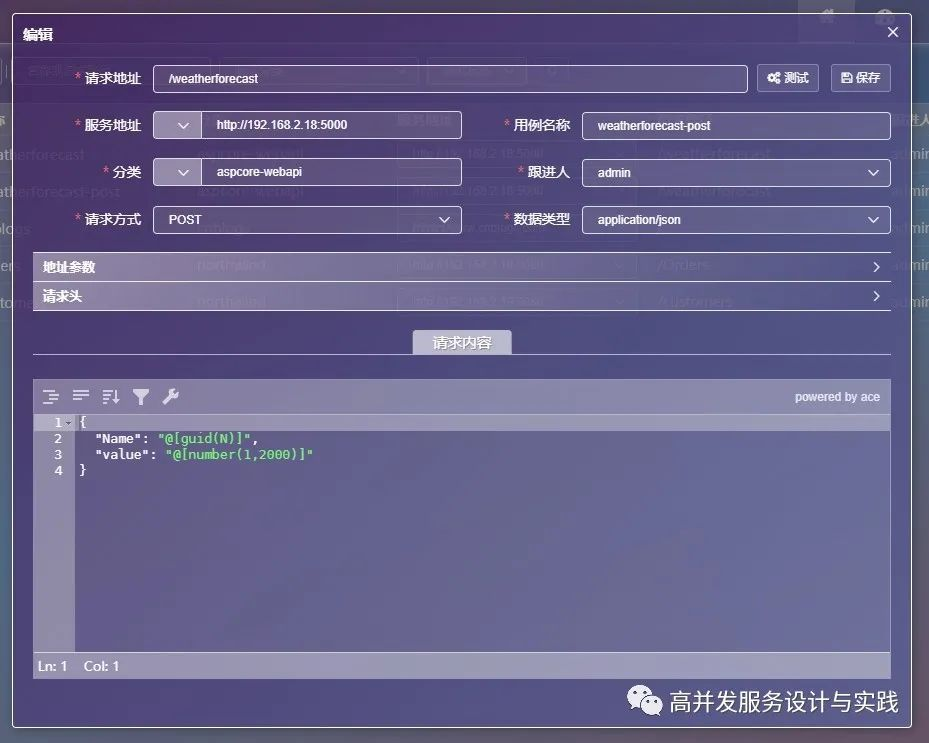Click the 测试 test button

tap(788, 78)
